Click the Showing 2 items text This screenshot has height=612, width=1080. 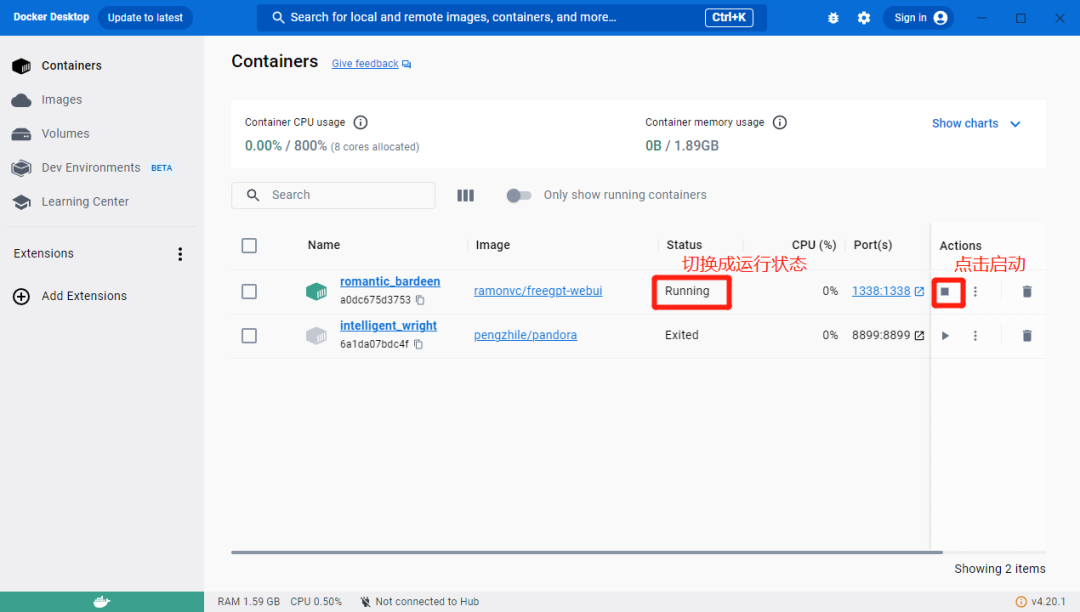point(999,569)
